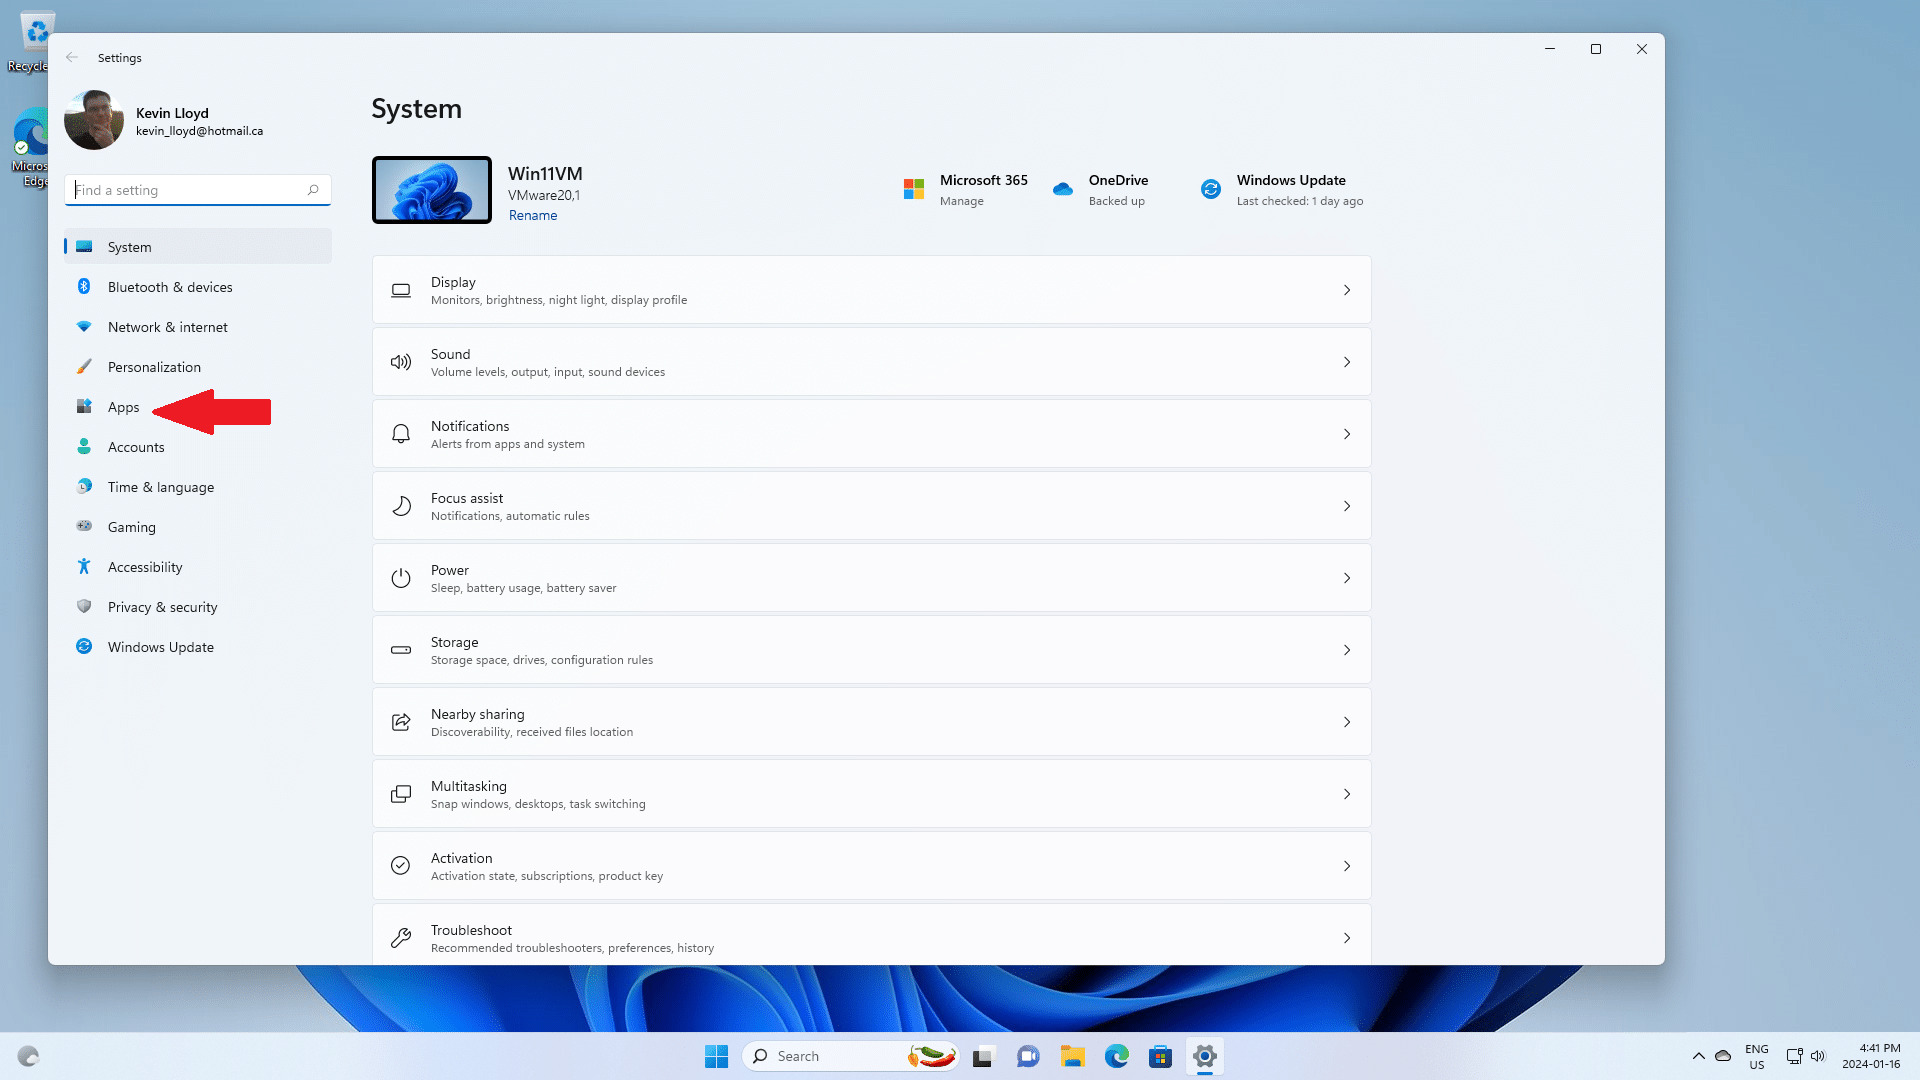Click the Win11VM desktop wallpaper thumbnail
1920x1080 pixels.
[432, 190]
